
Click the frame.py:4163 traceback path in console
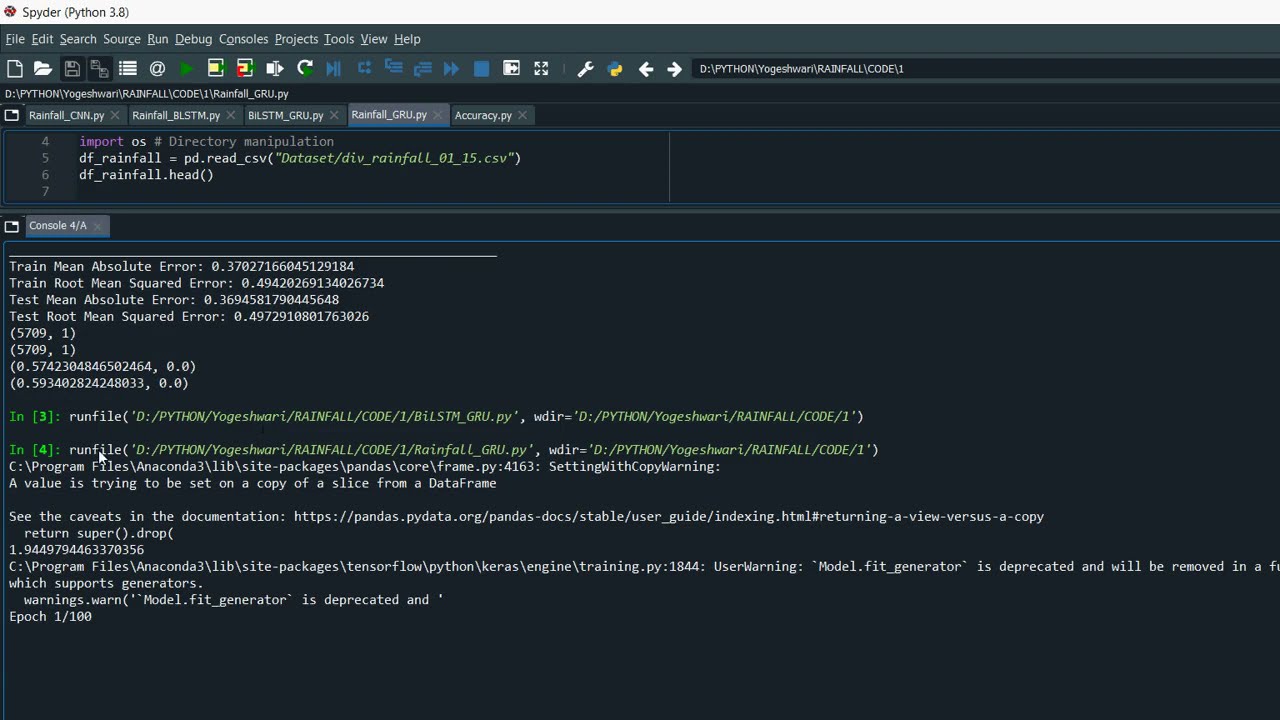(x=275, y=467)
